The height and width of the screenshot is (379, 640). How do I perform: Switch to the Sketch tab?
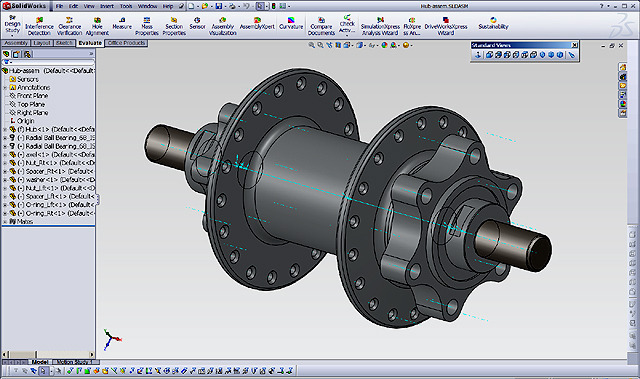tap(64, 43)
